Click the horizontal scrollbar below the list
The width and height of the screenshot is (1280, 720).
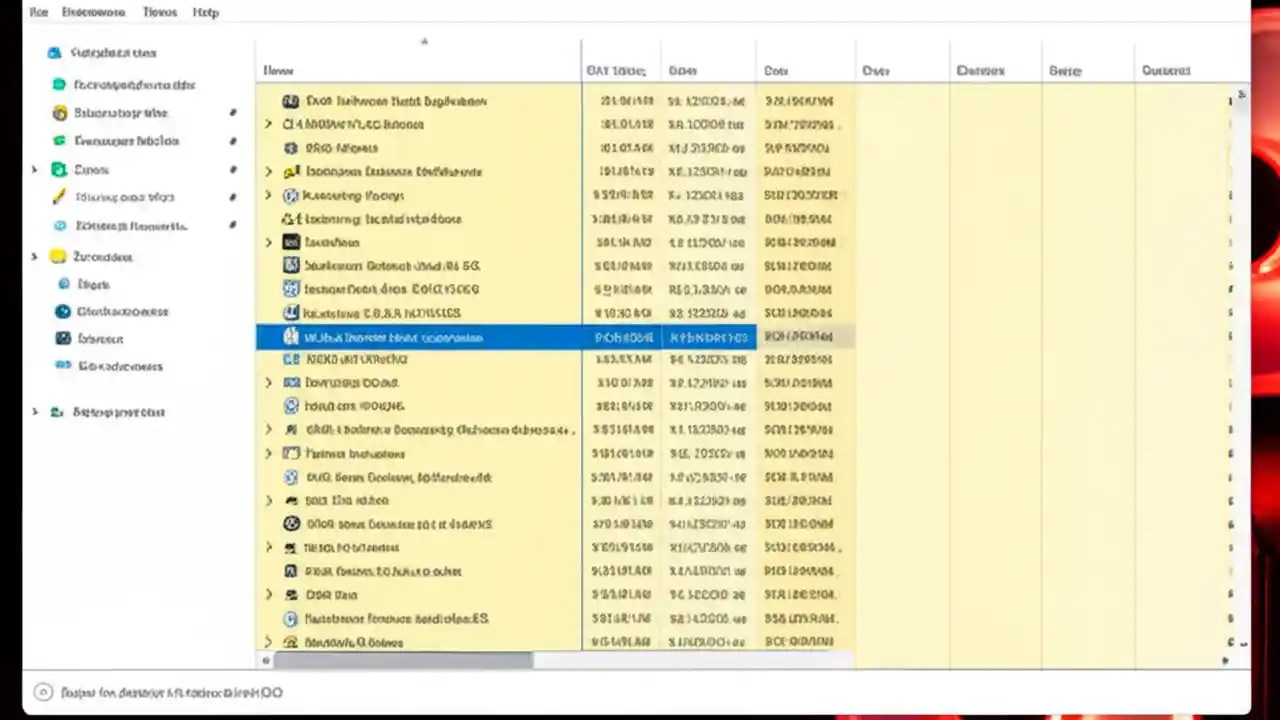click(x=400, y=660)
